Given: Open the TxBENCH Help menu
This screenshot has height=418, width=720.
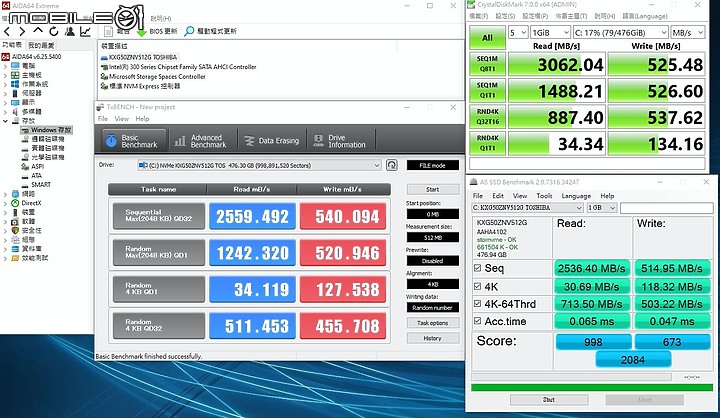Looking at the screenshot, I should tap(142, 119).
